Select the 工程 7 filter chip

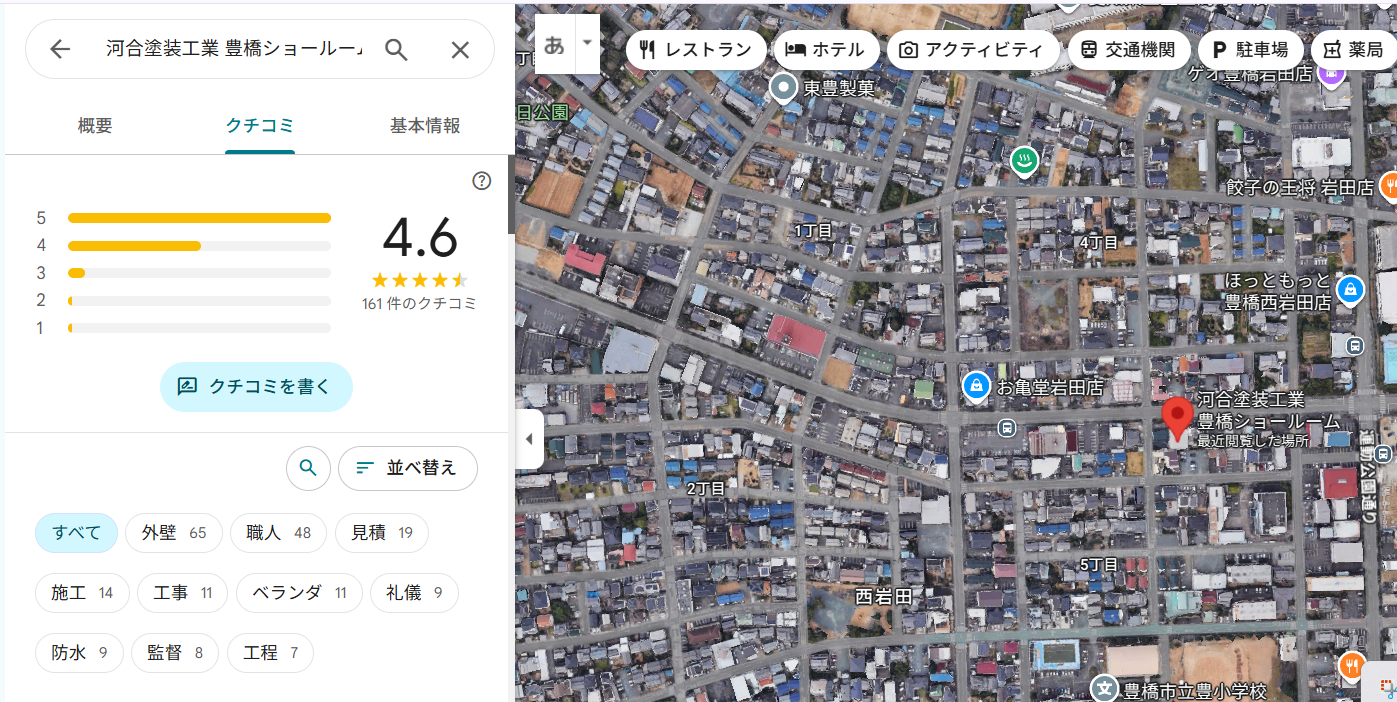pyautogui.click(x=270, y=653)
